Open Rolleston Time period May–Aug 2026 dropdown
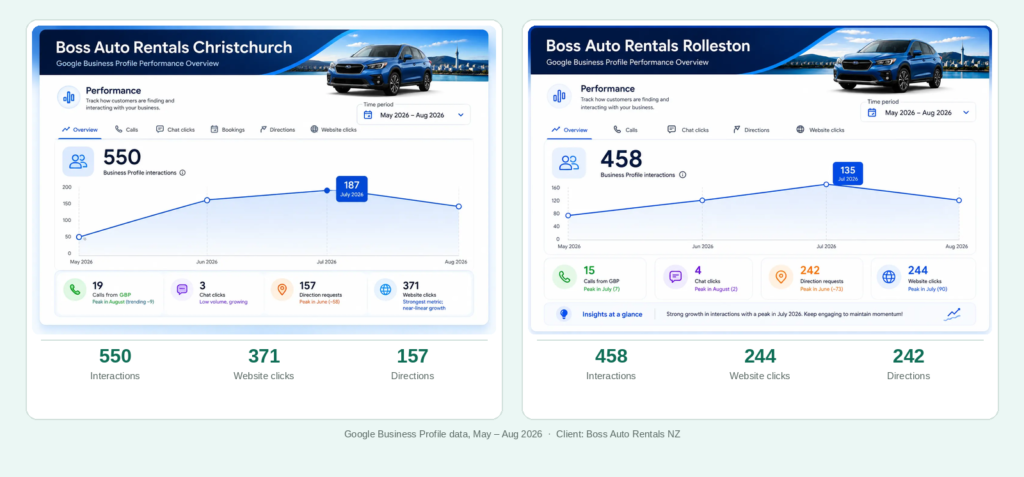The image size is (1024, 477). (x=918, y=112)
